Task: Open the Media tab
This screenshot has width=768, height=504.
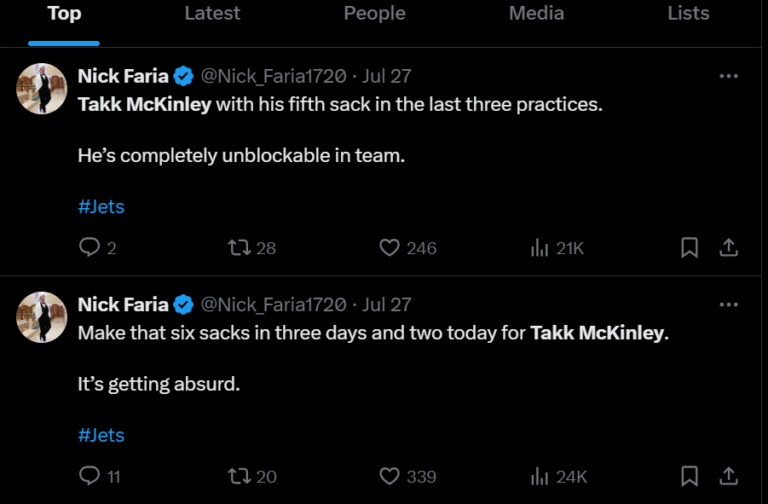Action: click(x=536, y=14)
